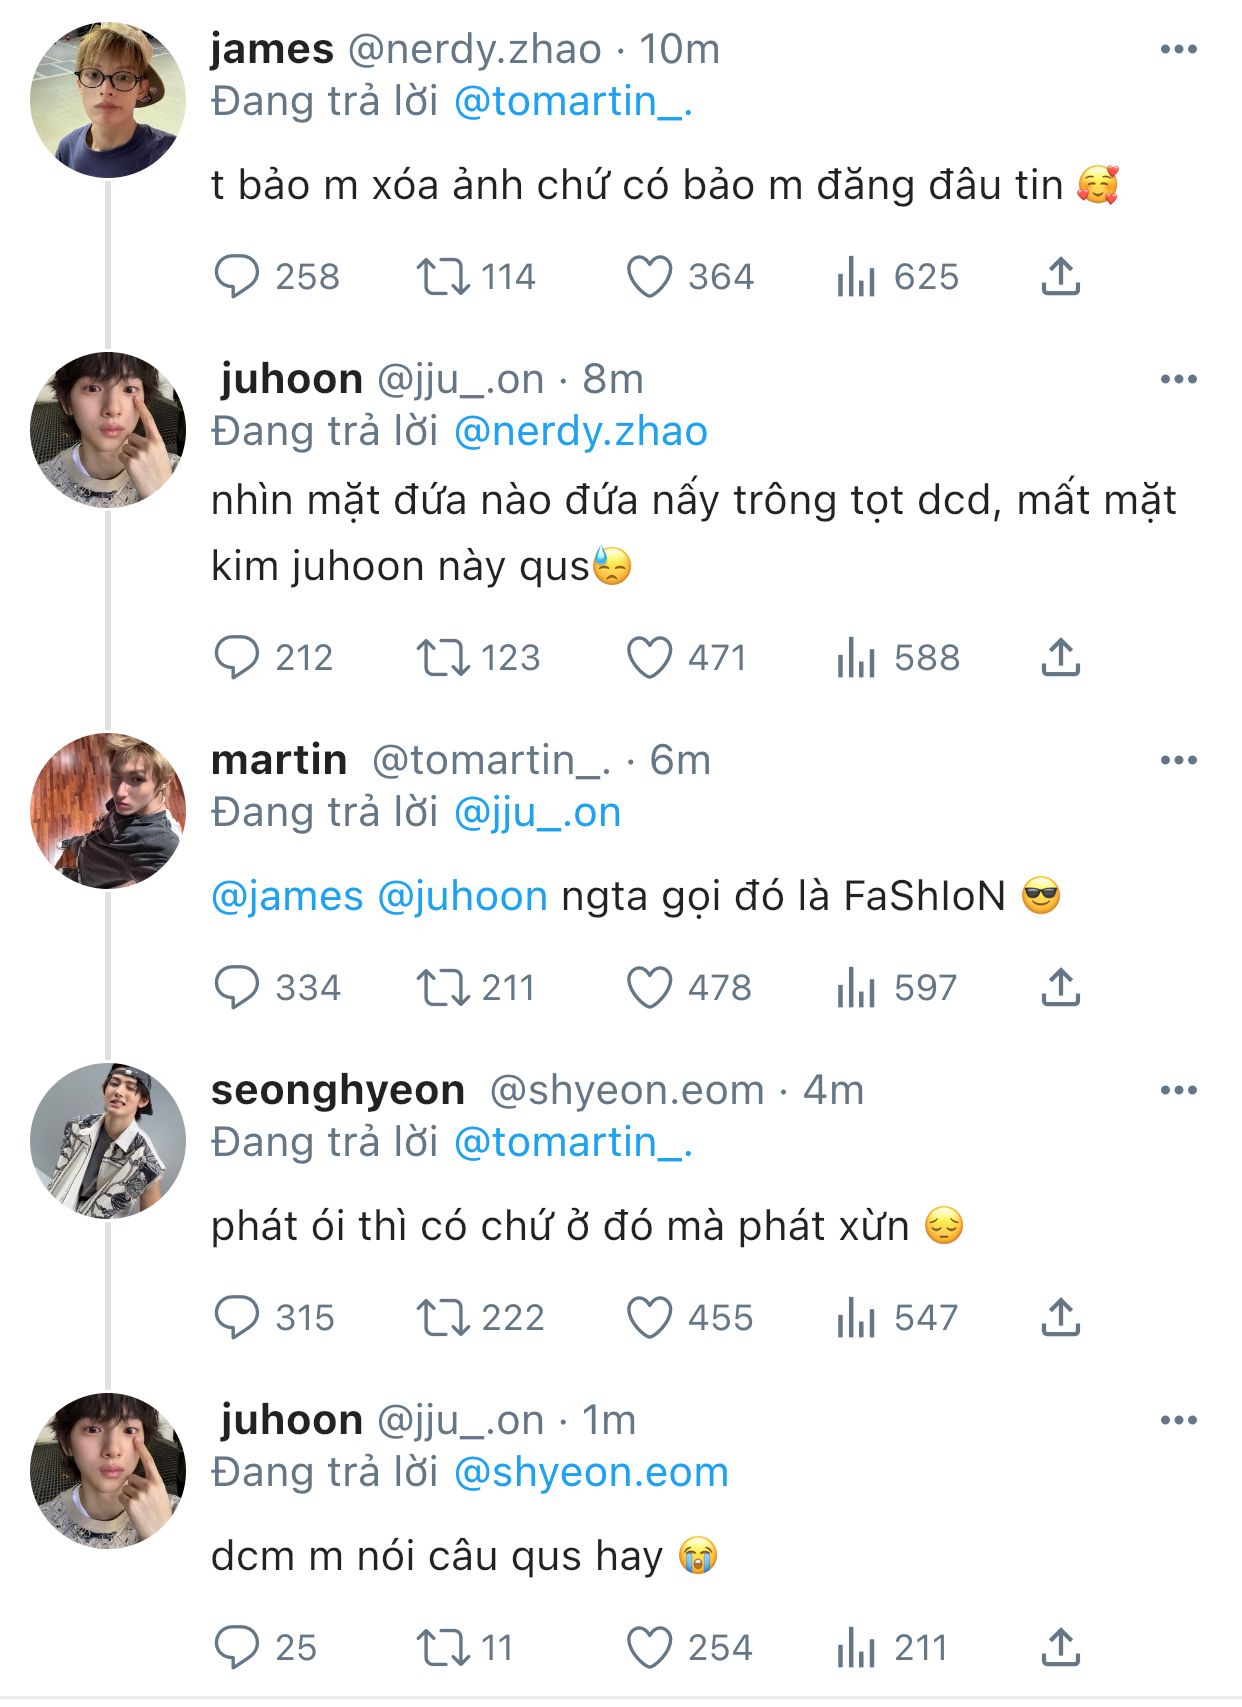
Task: View analytics for juhoon's 588-view tweet
Action: pos(856,658)
